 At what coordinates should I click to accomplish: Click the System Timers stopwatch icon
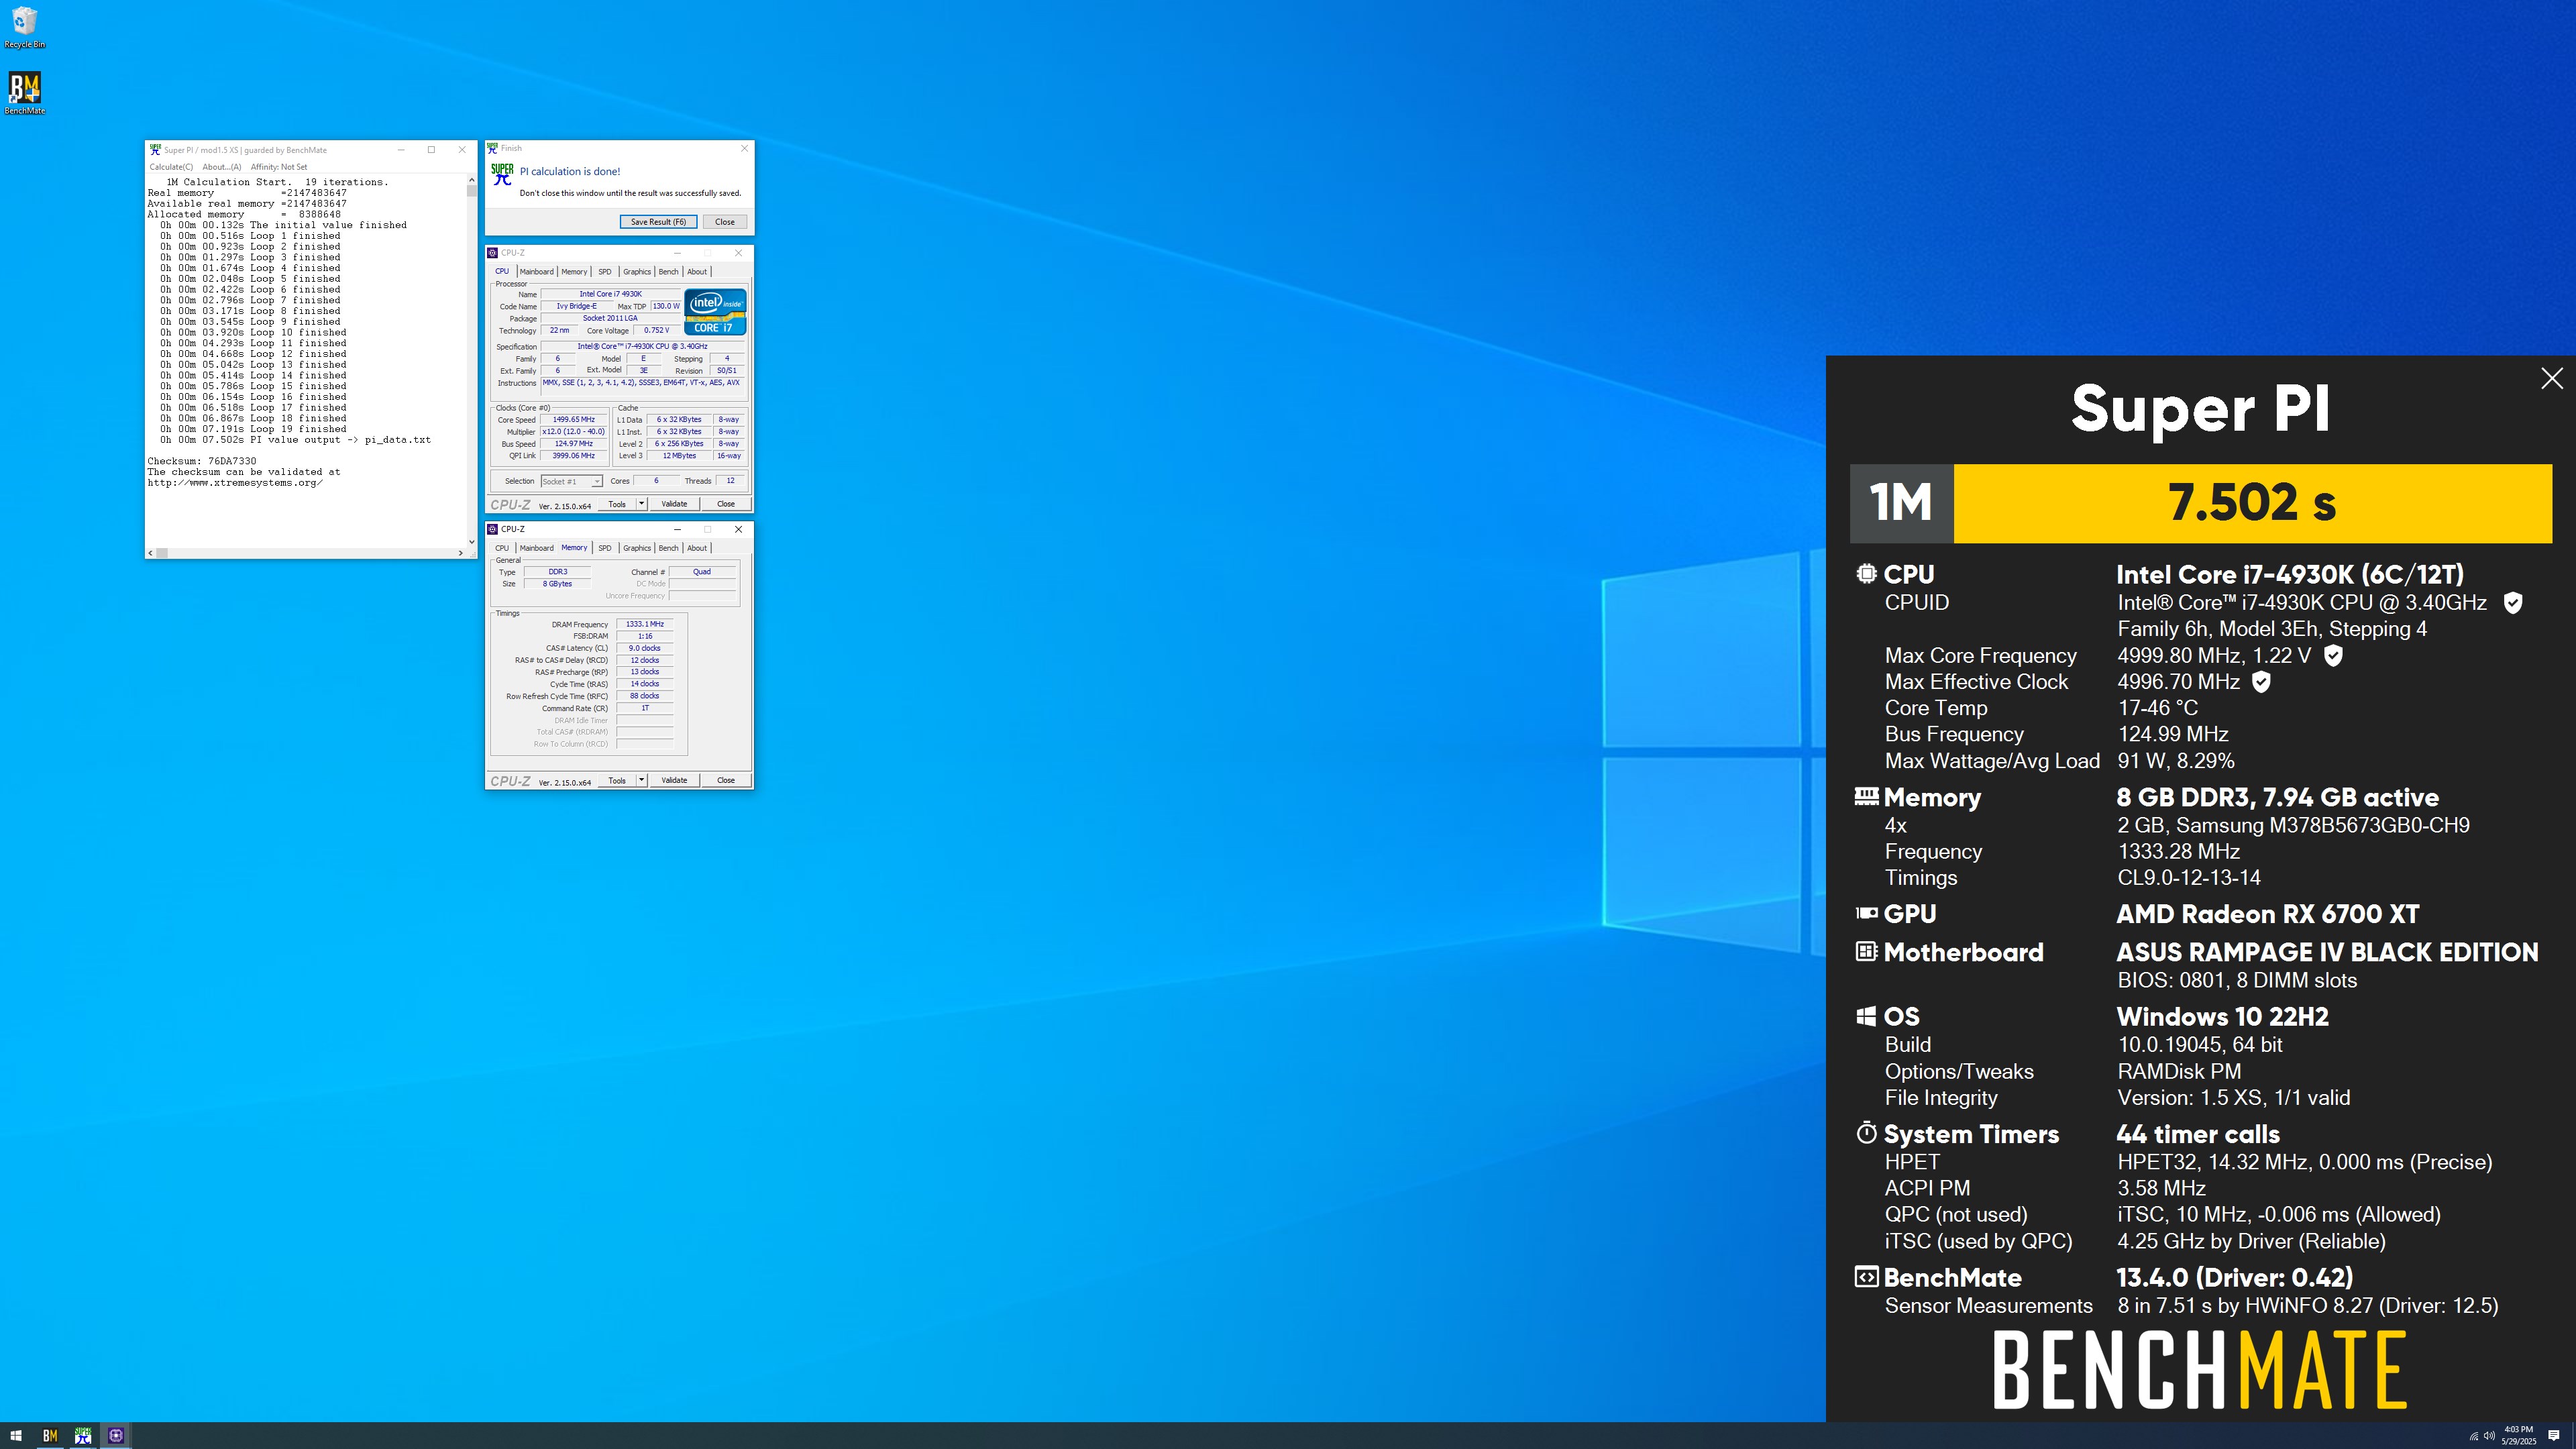pyautogui.click(x=1866, y=1133)
